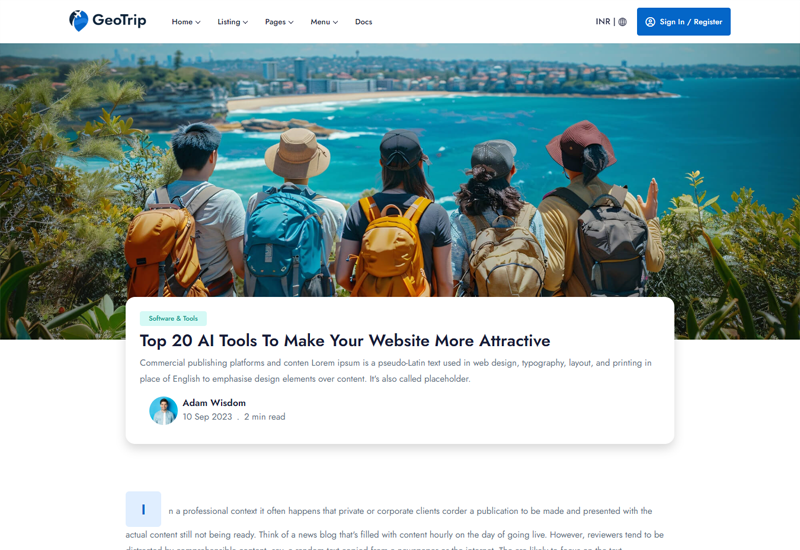This screenshot has height=550, width=800.
Task: Select the INR currency option
Action: (x=603, y=21)
